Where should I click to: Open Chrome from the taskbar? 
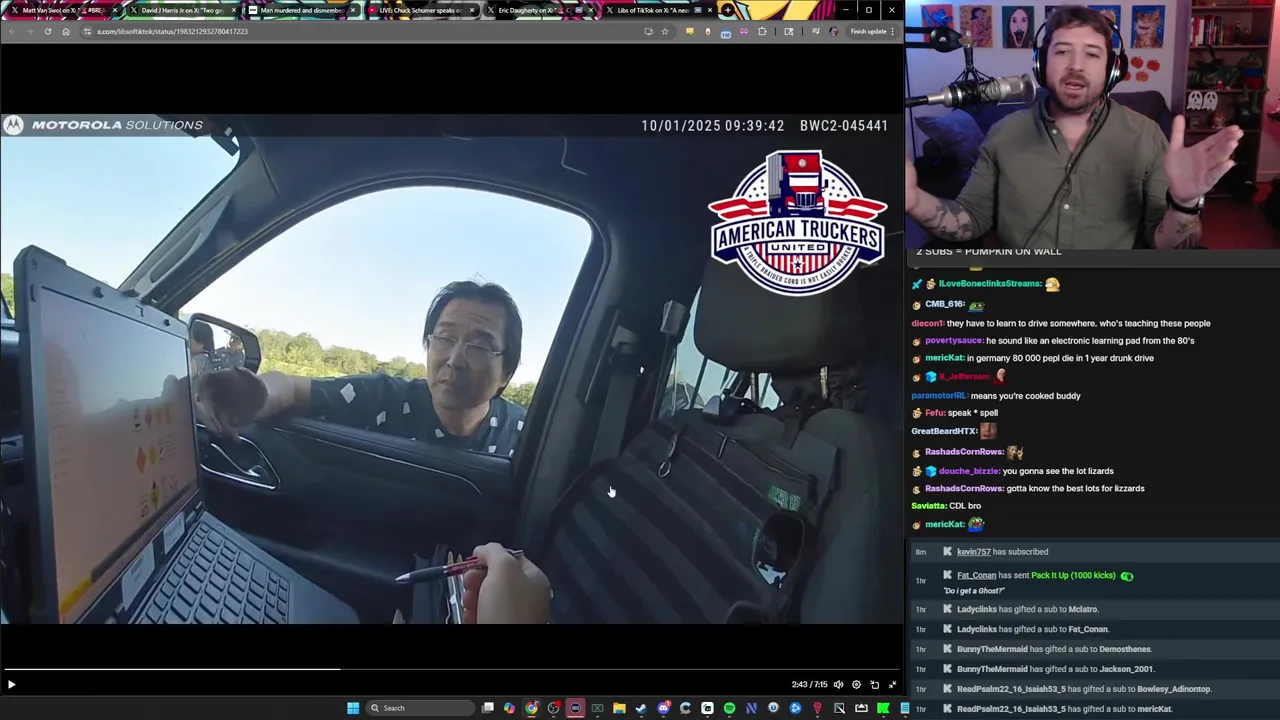(531, 708)
